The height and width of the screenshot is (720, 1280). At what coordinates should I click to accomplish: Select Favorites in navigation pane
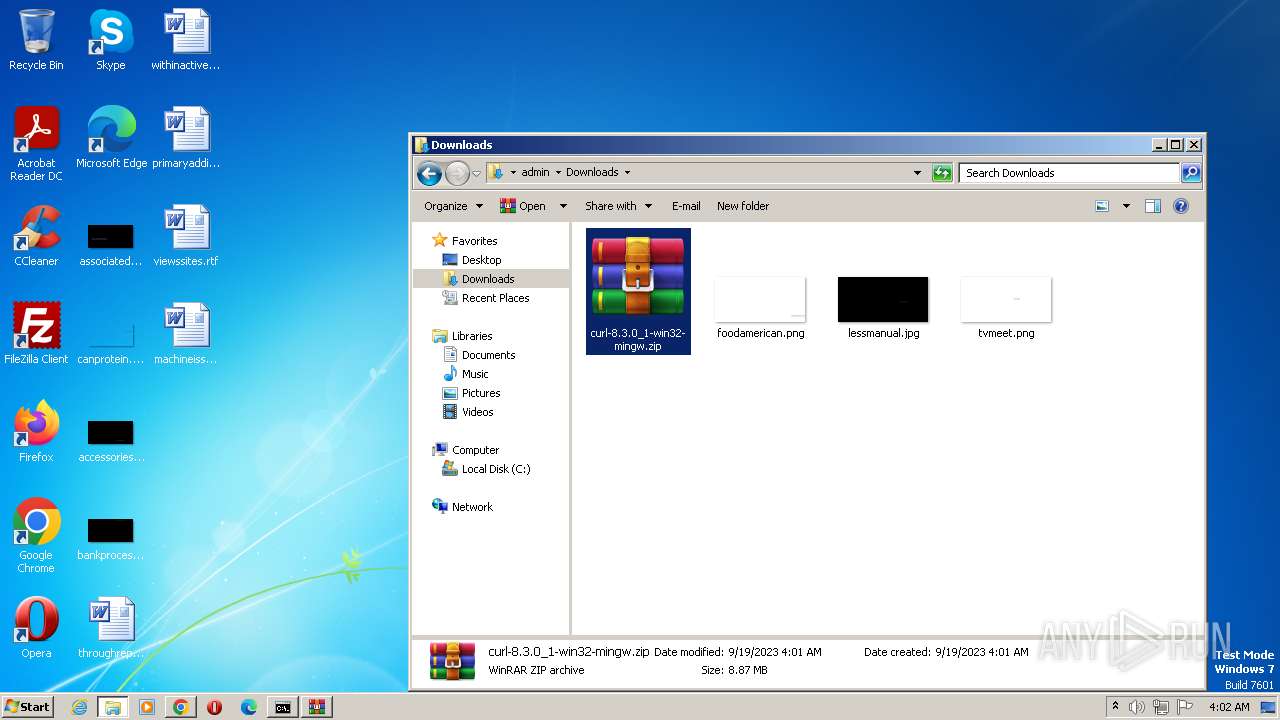click(474, 241)
